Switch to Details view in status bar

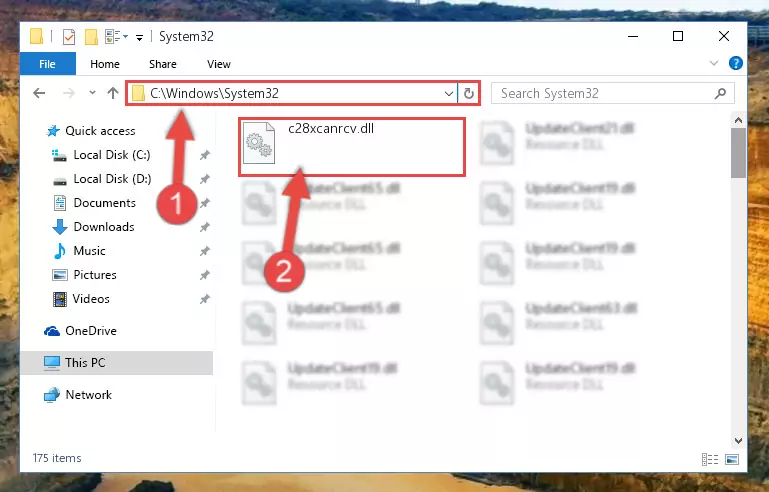click(710, 460)
